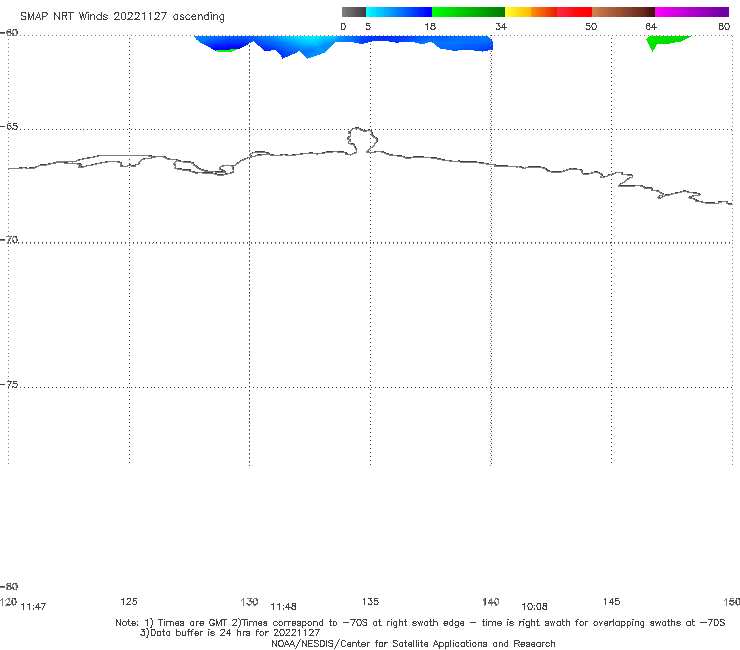Click the green segment of the color bar
Image resolution: width=740 pixels, height=650 pixels.
click(x=468, y=12)
